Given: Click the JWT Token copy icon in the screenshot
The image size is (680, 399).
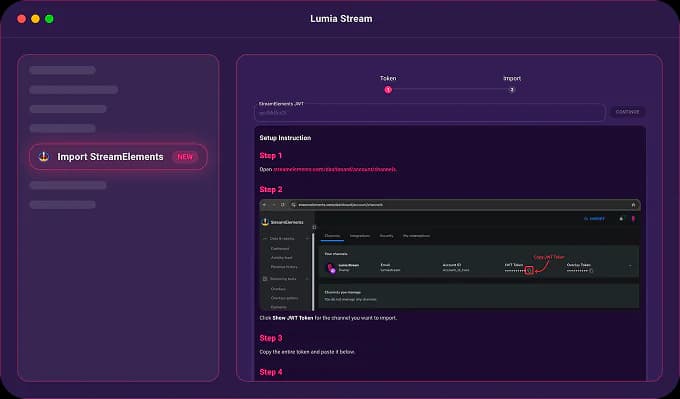Looking at the screenshot, I should pyautogui.click(x=529, y=270).
